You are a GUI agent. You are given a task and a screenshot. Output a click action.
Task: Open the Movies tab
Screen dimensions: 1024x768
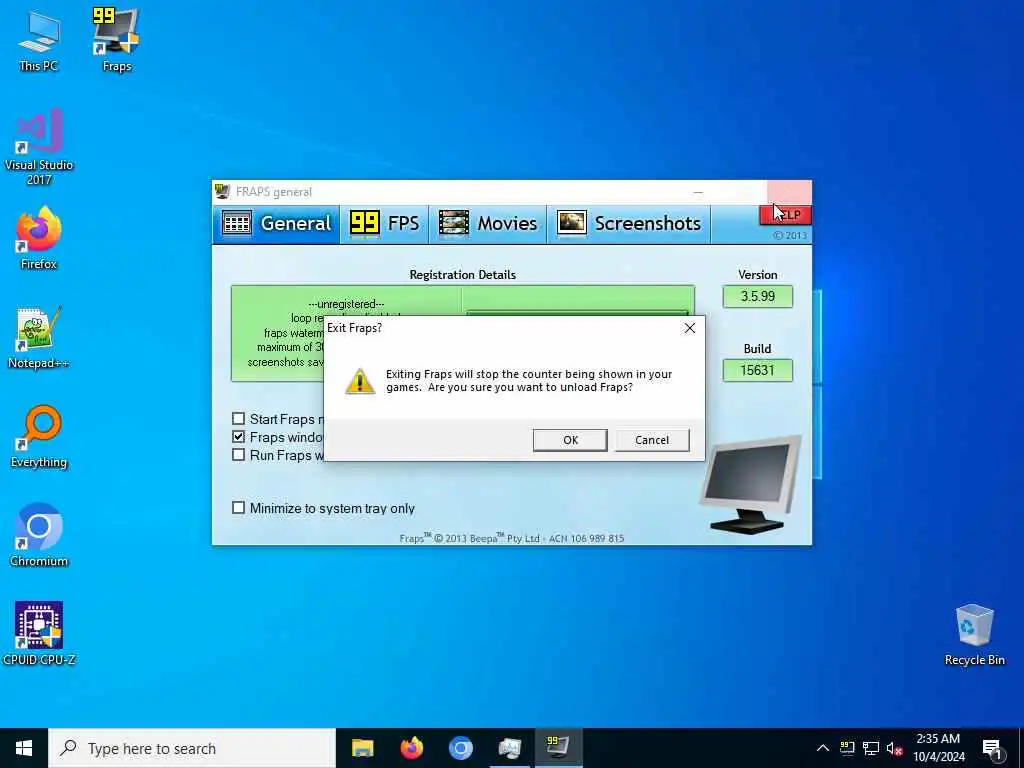(x=487, y=223)
